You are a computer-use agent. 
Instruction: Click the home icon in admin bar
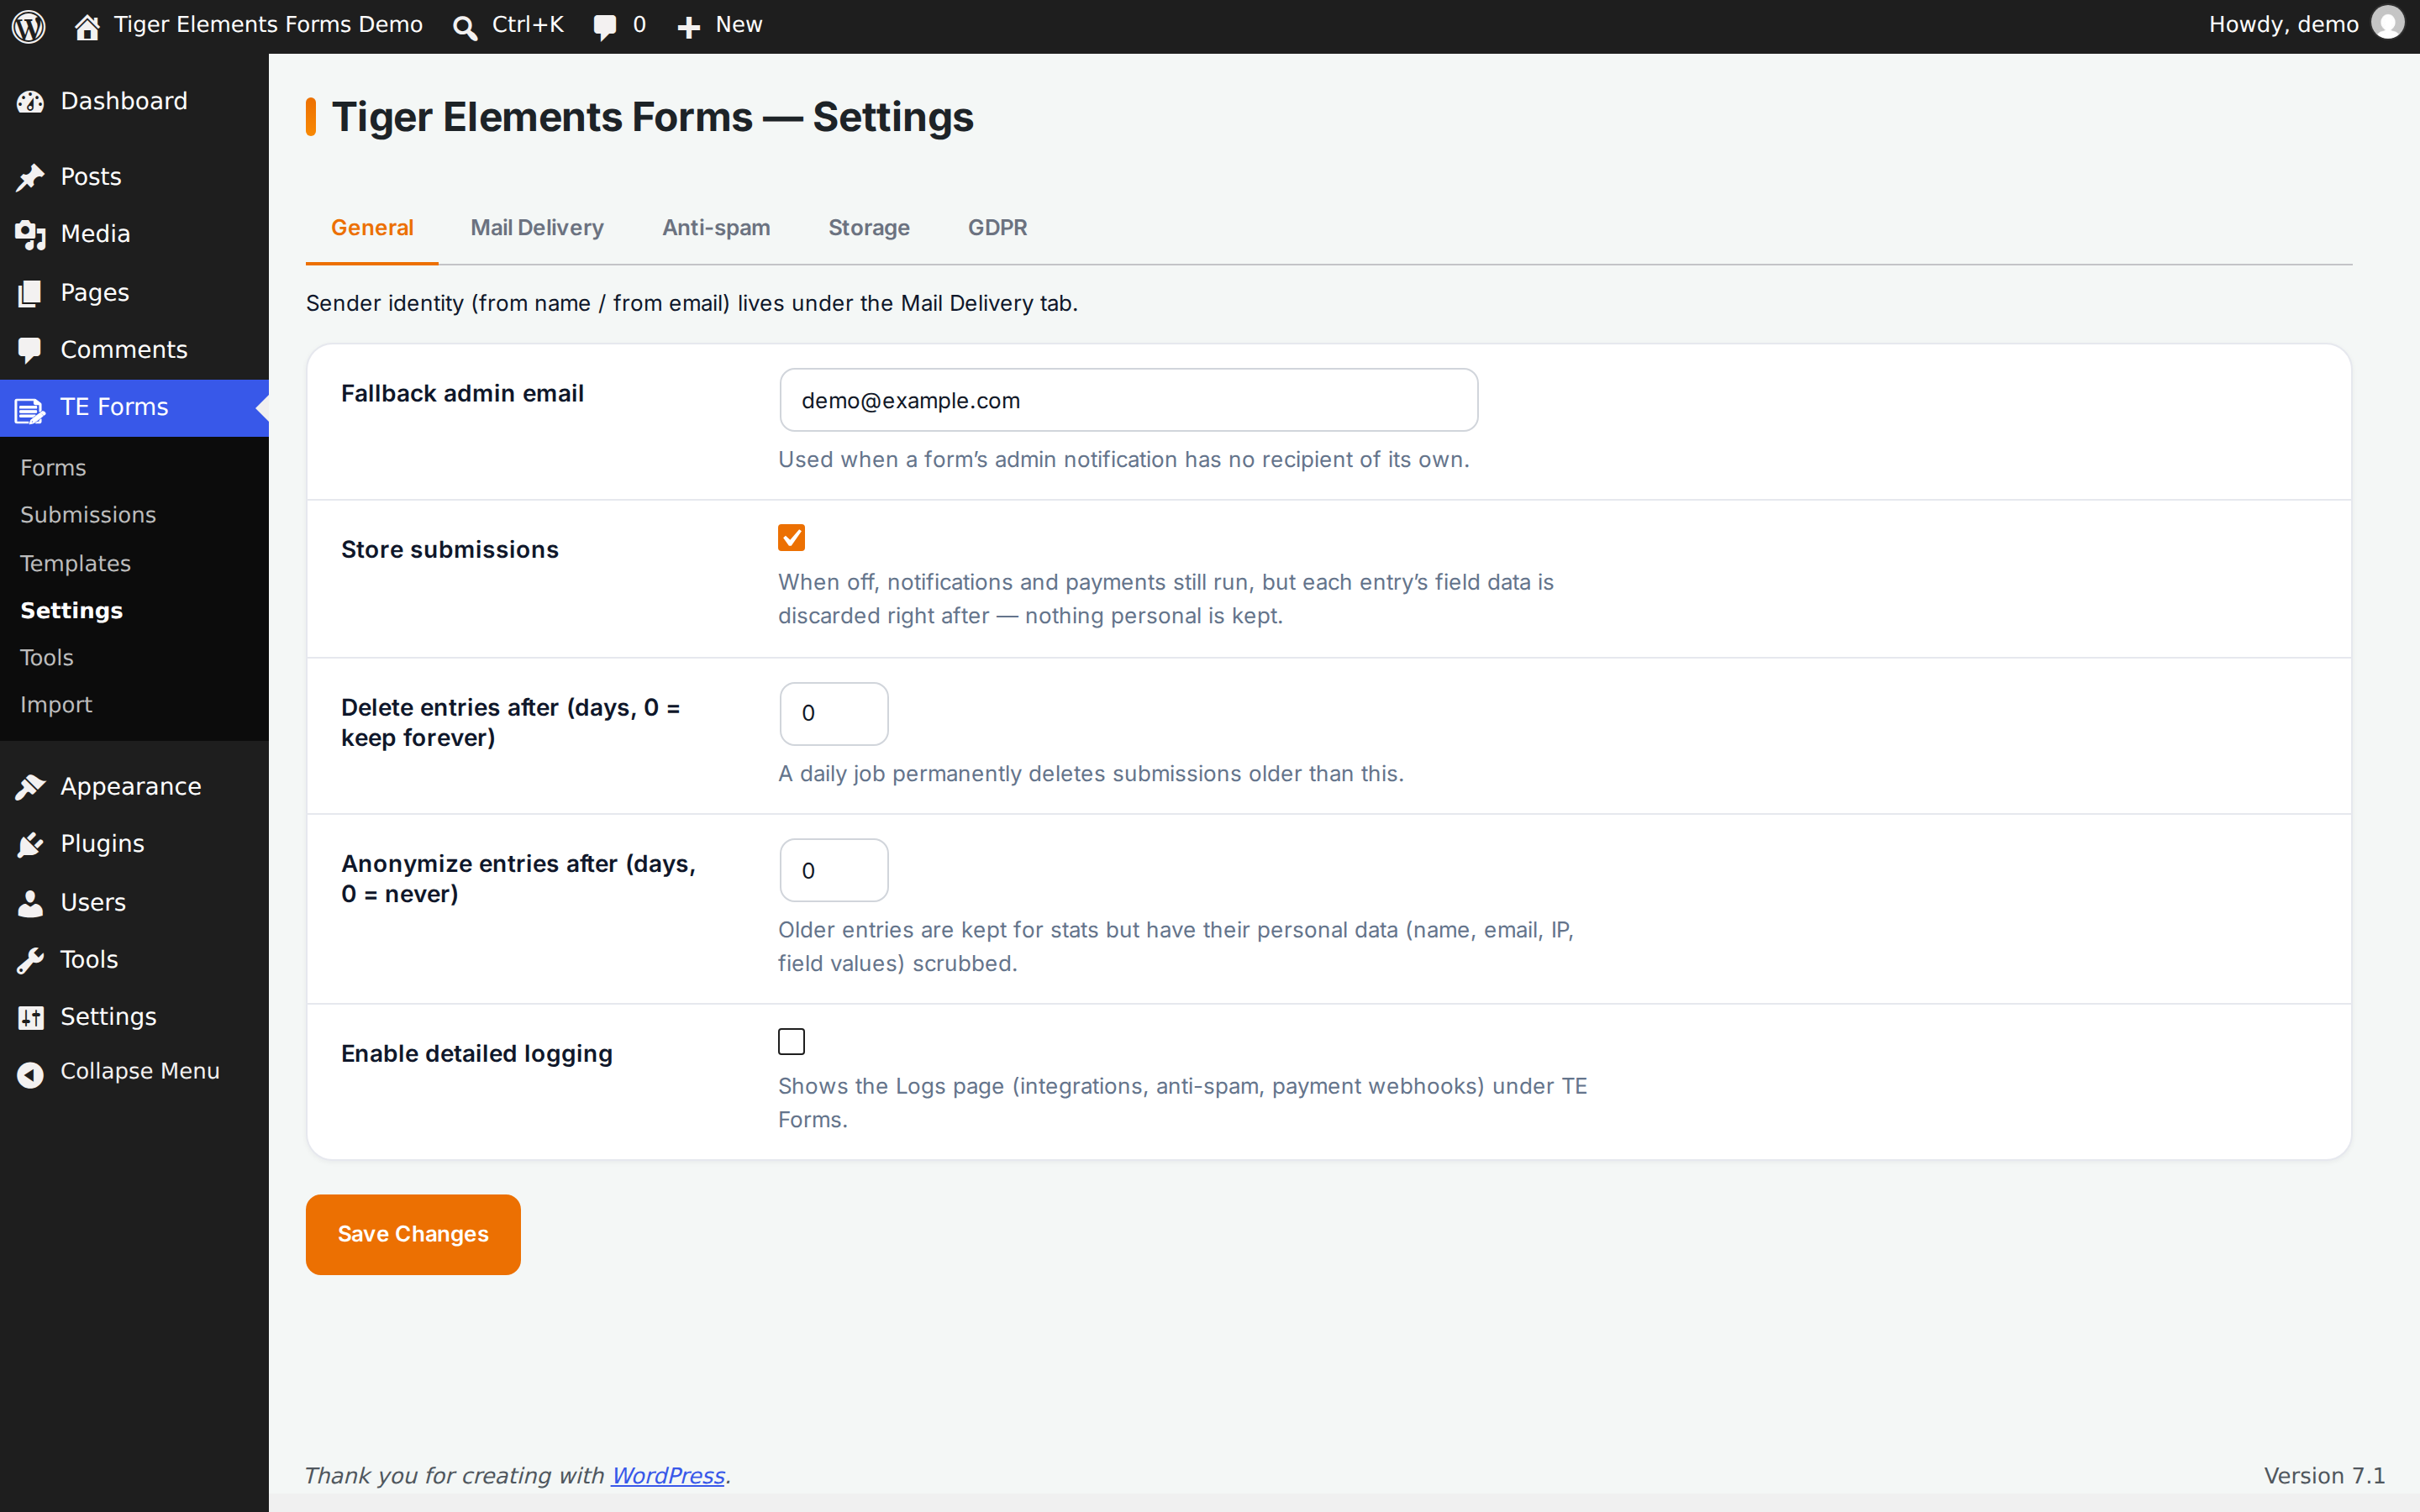pos(87,27)
